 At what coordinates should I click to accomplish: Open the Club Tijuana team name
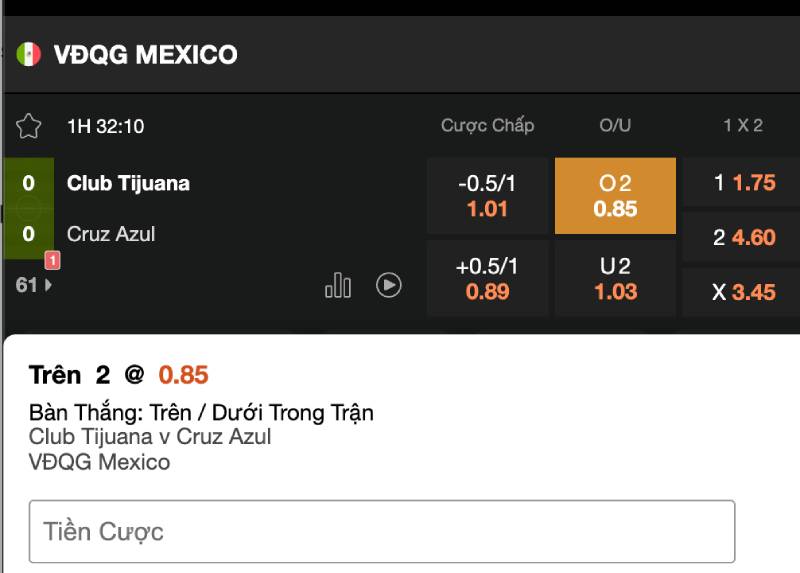click(128, 183)
